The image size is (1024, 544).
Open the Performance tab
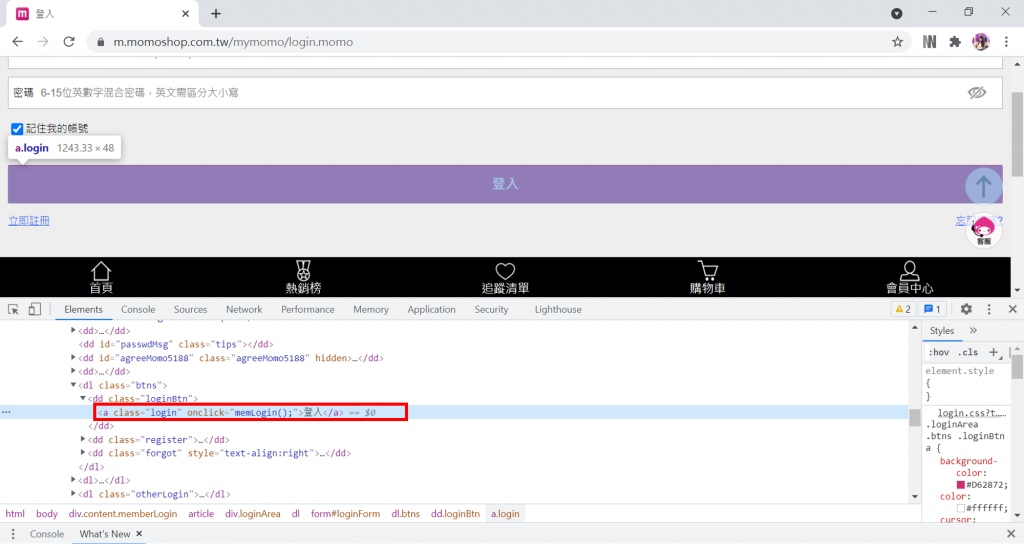tap(308, 310)
